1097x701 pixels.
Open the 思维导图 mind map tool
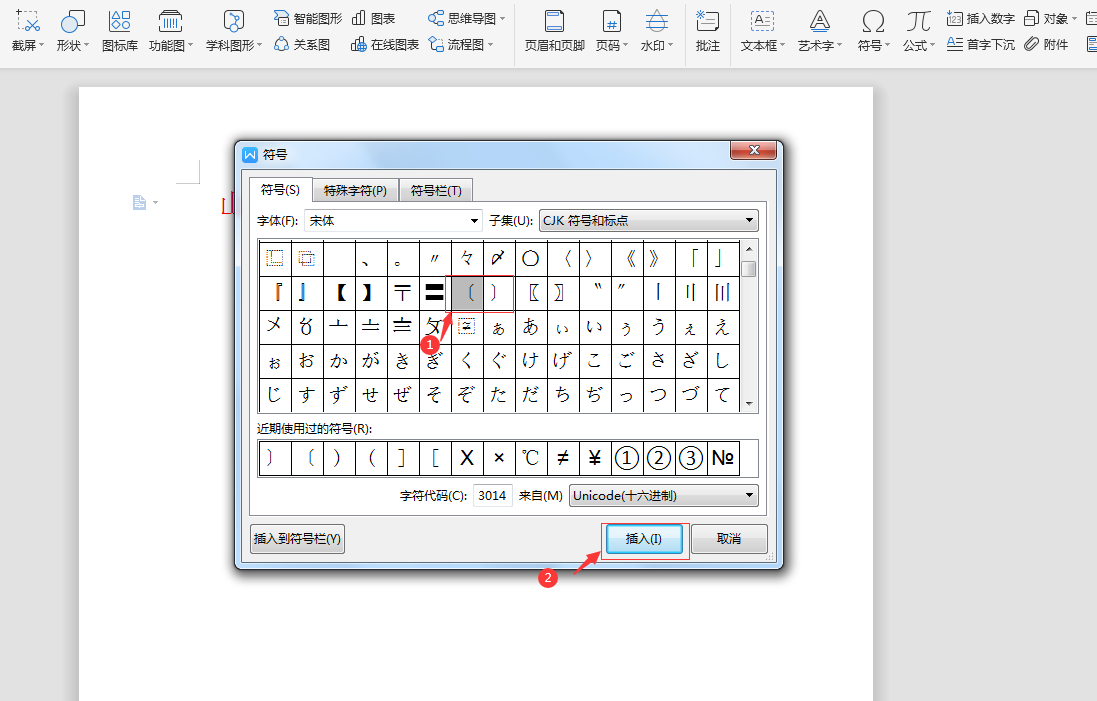point(466,18)
